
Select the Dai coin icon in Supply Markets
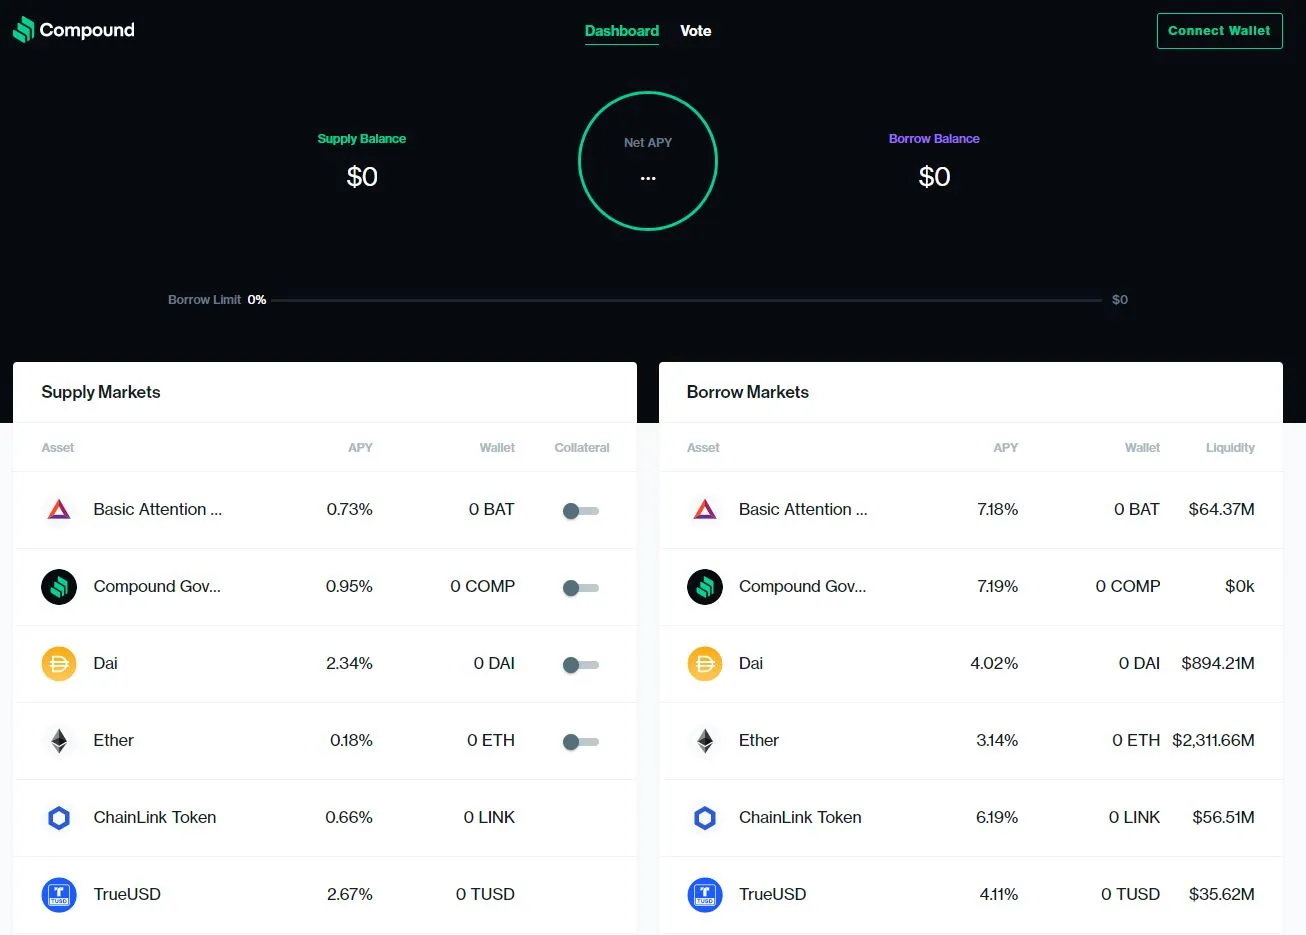click(58, 663)
